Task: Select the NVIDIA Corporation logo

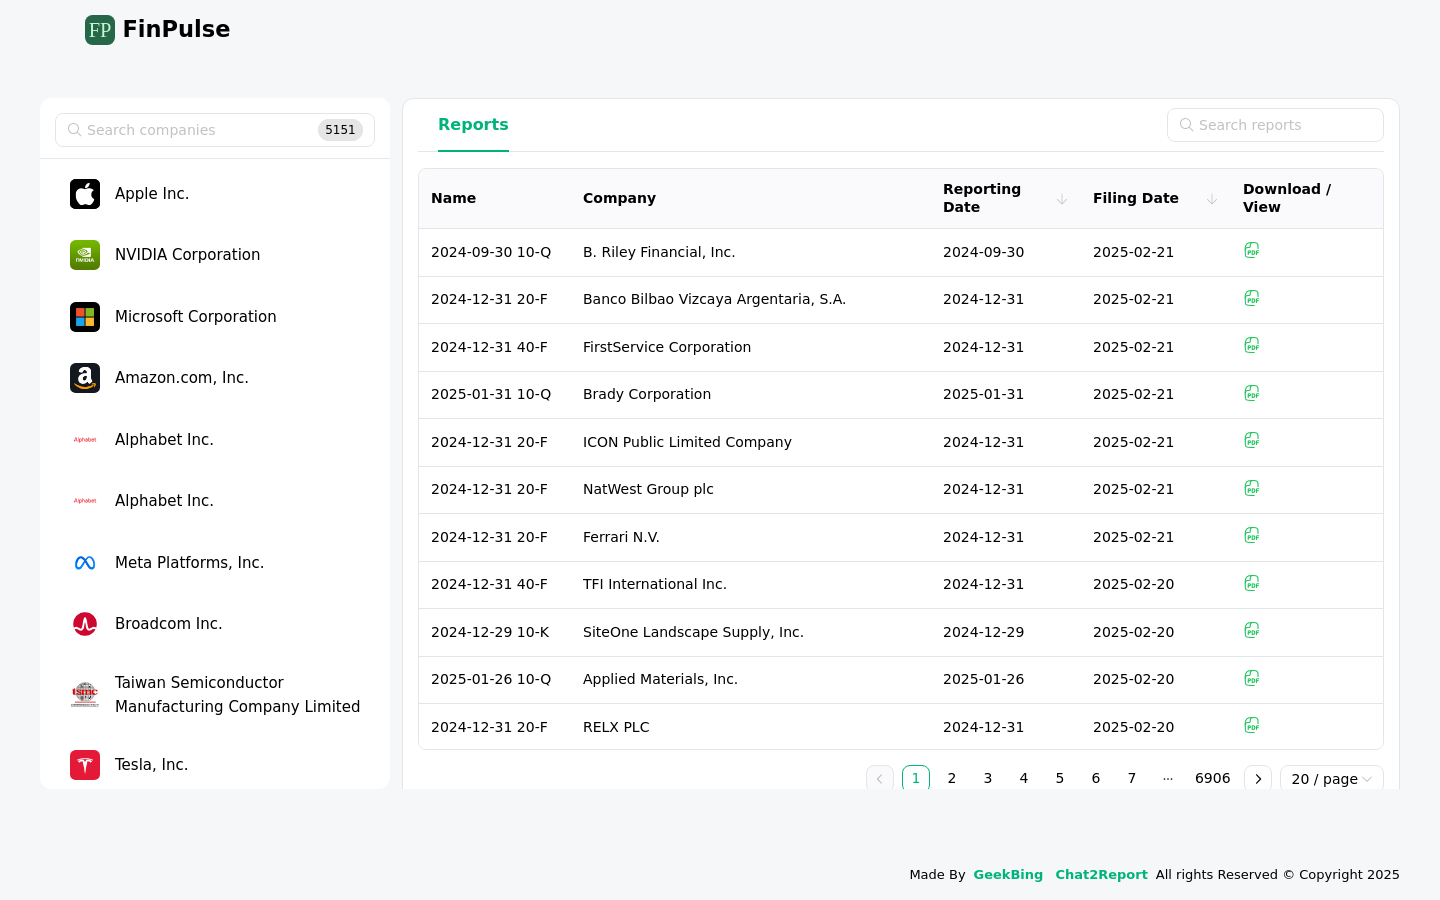Action: pyautogui.click(x=85, y=255)
